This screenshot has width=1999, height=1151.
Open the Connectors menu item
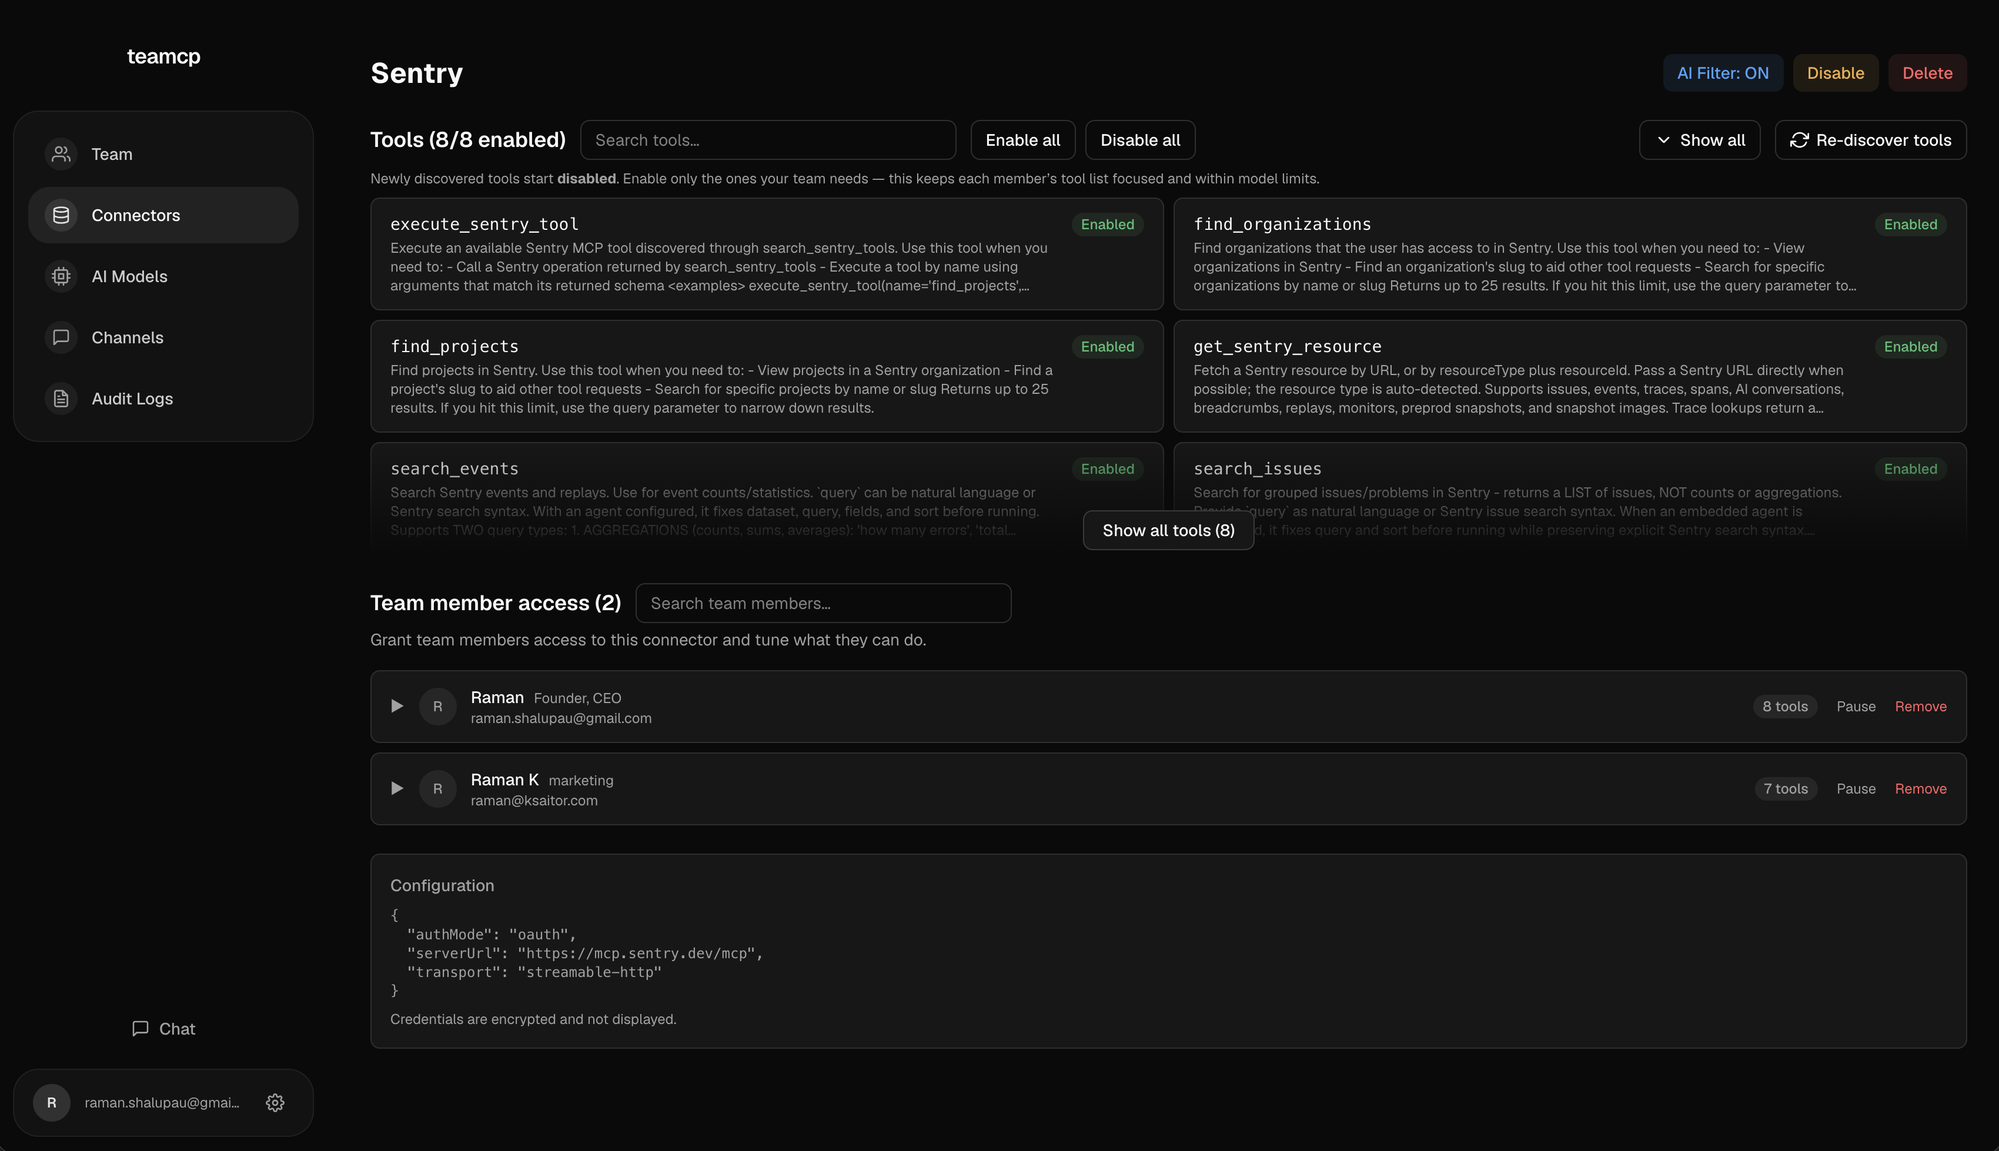(x=163, y=215)
